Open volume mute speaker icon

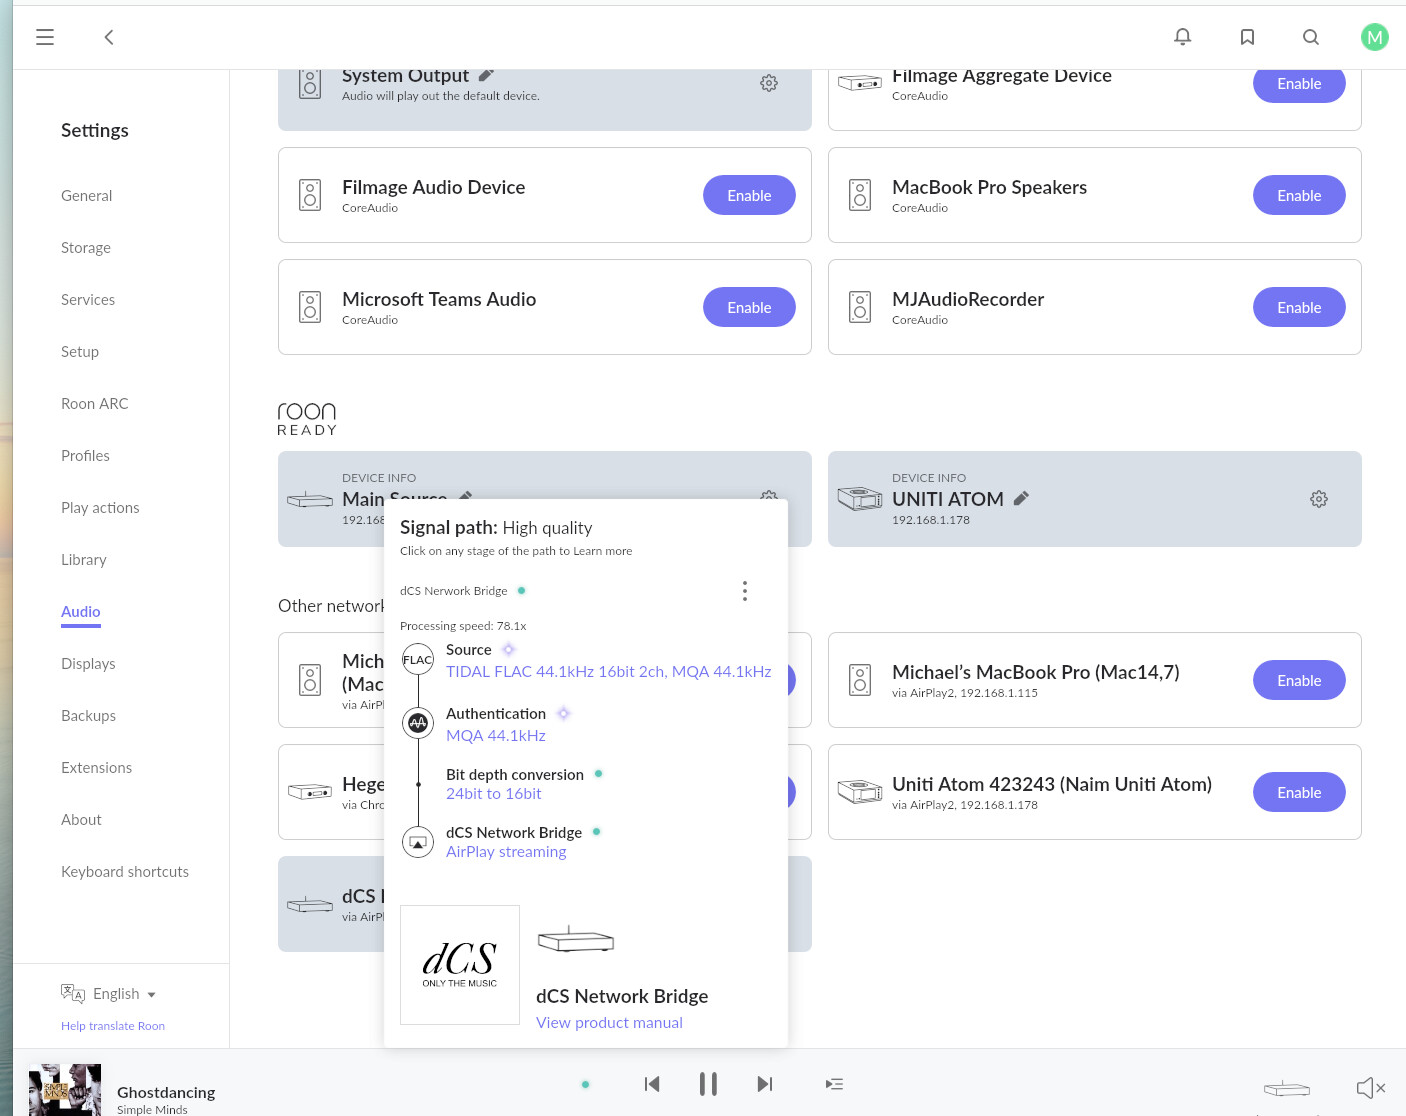click(x=1370, y=1088)
